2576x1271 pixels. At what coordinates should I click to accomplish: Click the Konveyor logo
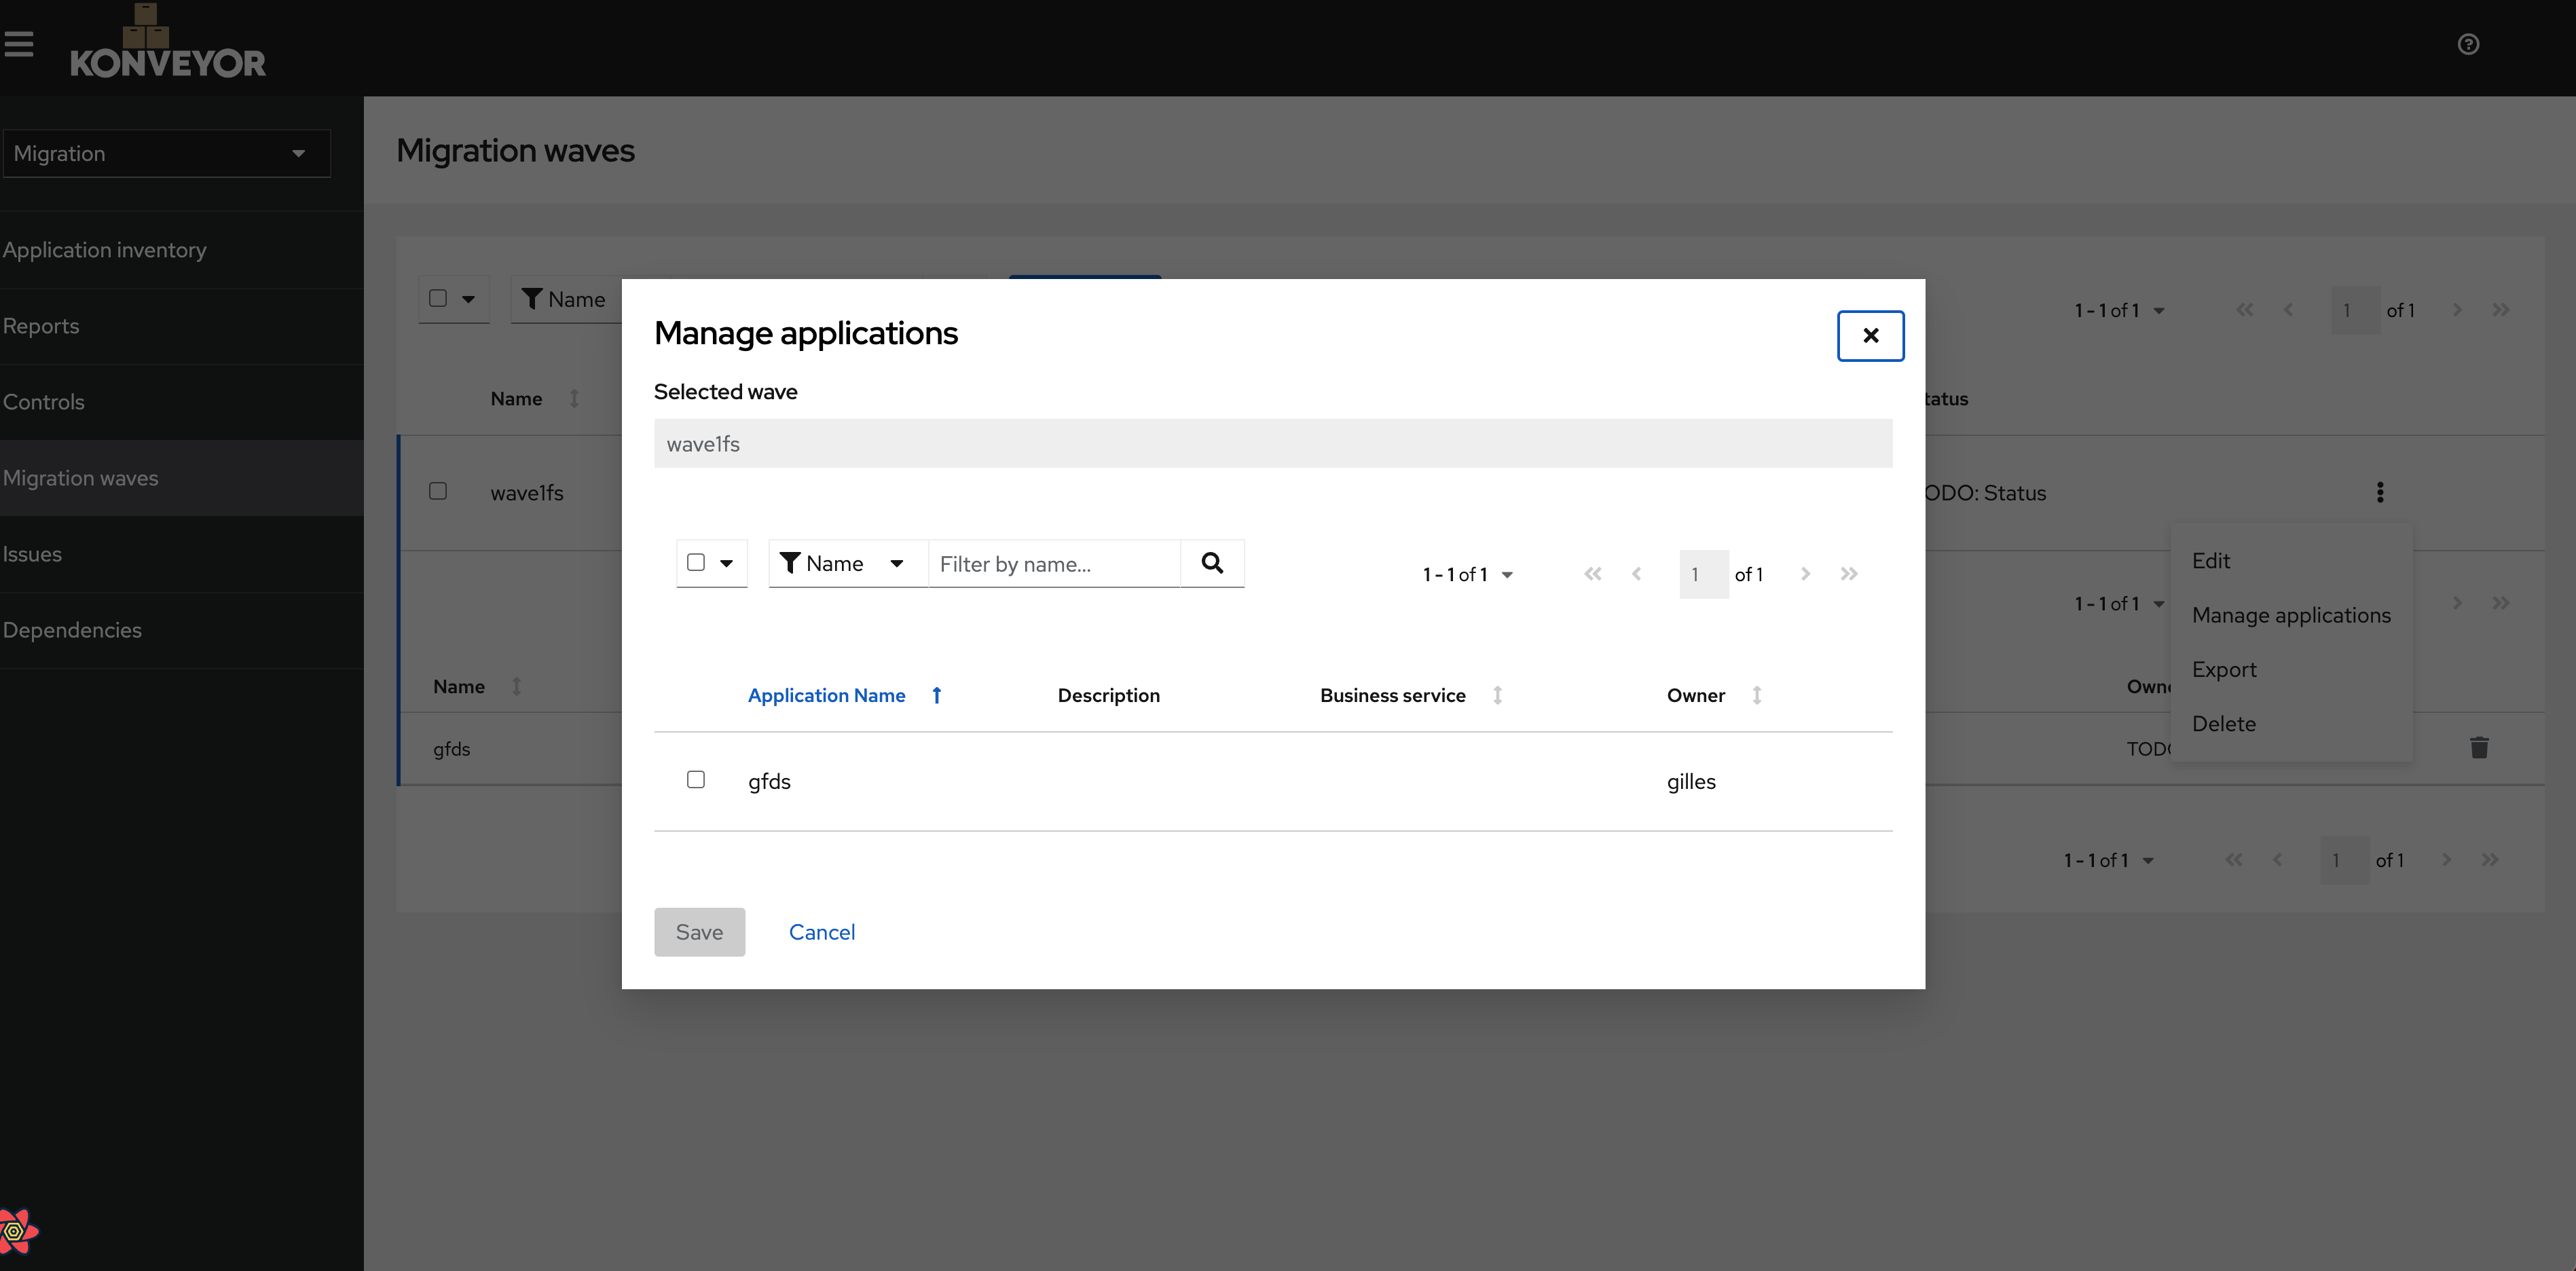[168, 42]
